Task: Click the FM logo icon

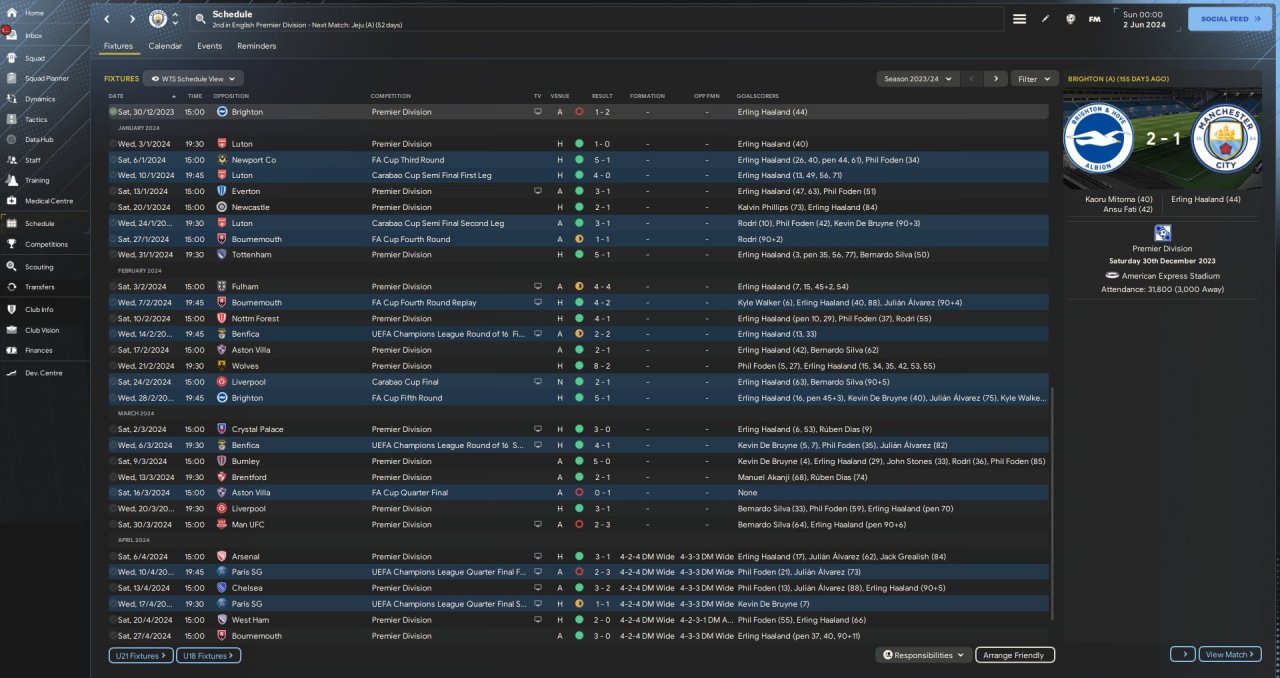Action: (1094, 19)
